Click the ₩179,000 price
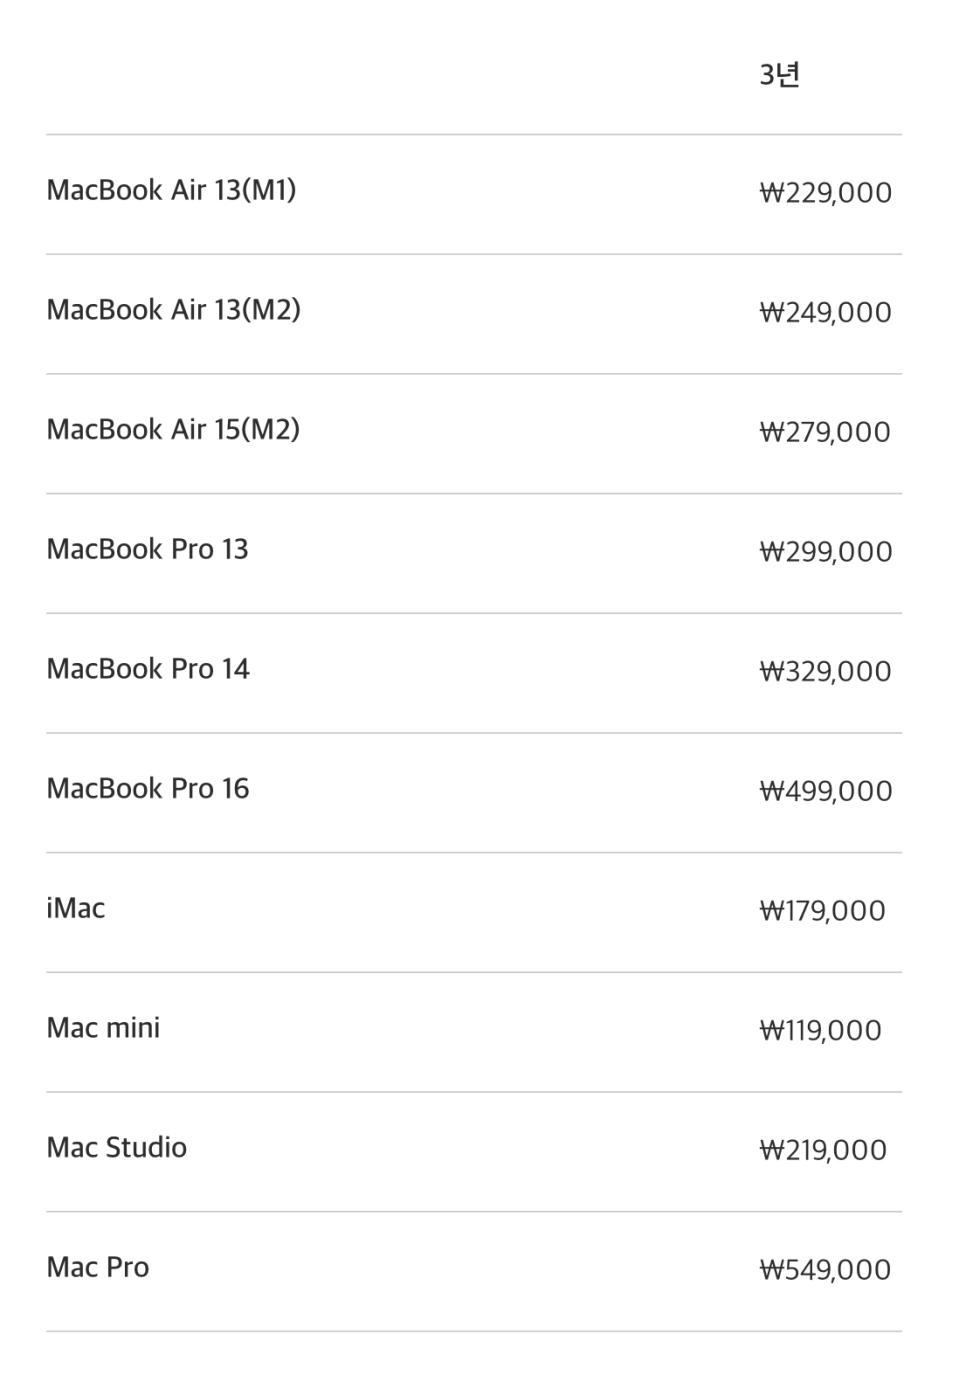The height and width of the screenshot is (1375, 966). (x=822, y=911)
